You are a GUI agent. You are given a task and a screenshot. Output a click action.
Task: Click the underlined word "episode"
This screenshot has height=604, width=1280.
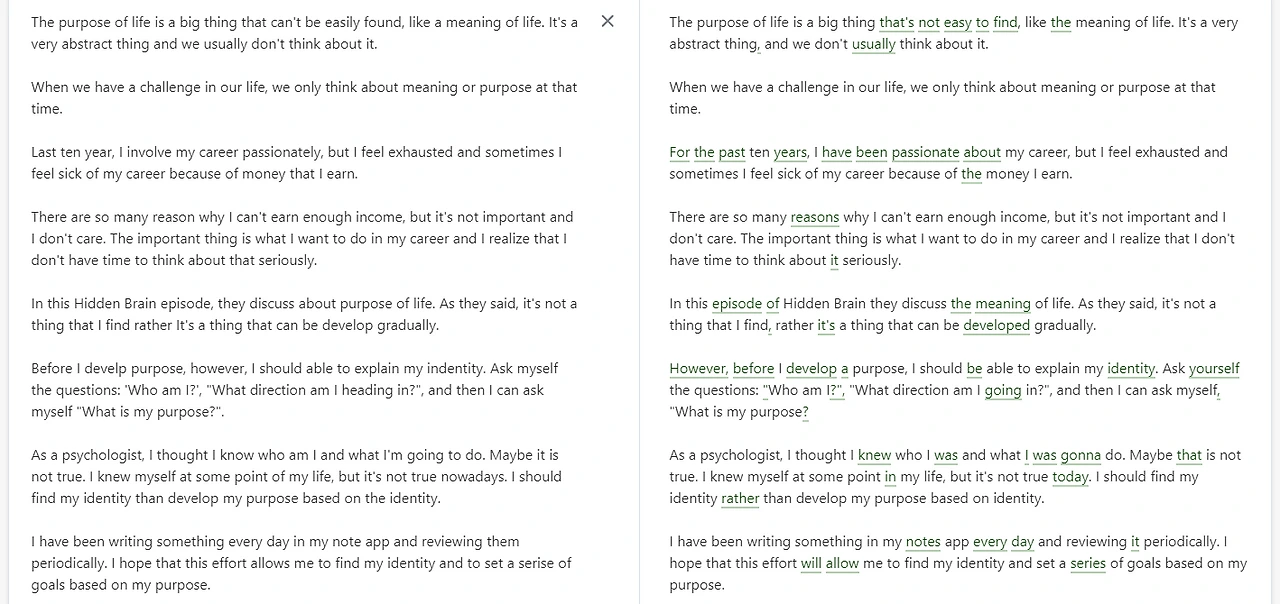(737, 304)
